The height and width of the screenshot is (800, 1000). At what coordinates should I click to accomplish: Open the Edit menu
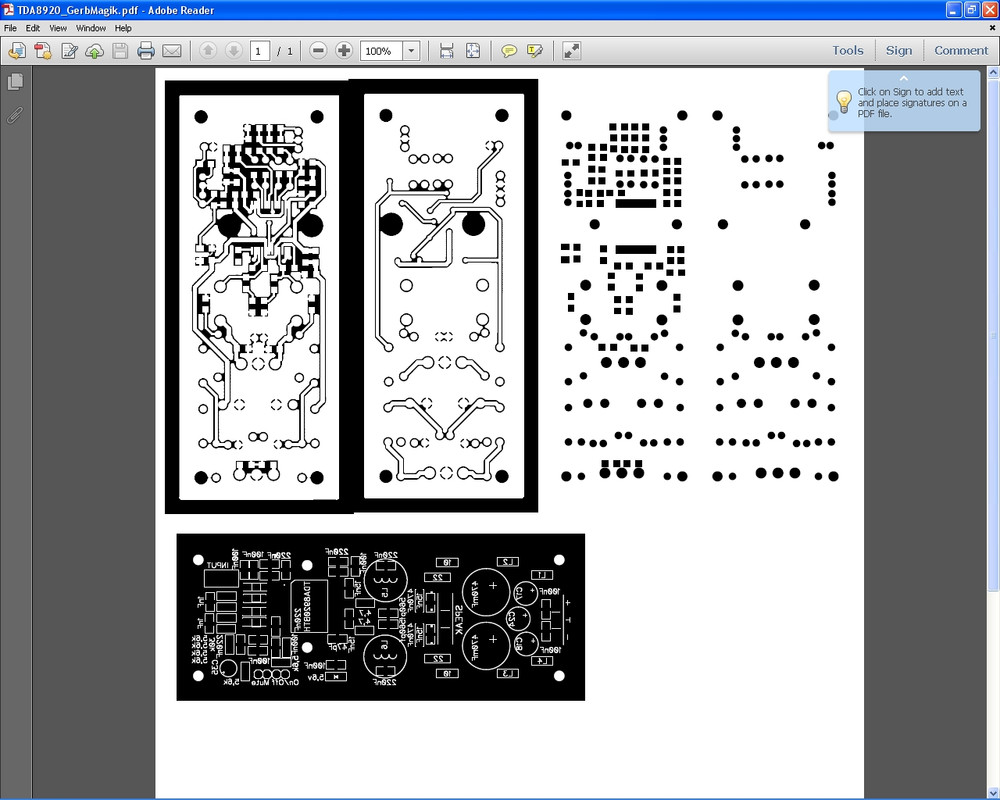click(x=33, y=28)
